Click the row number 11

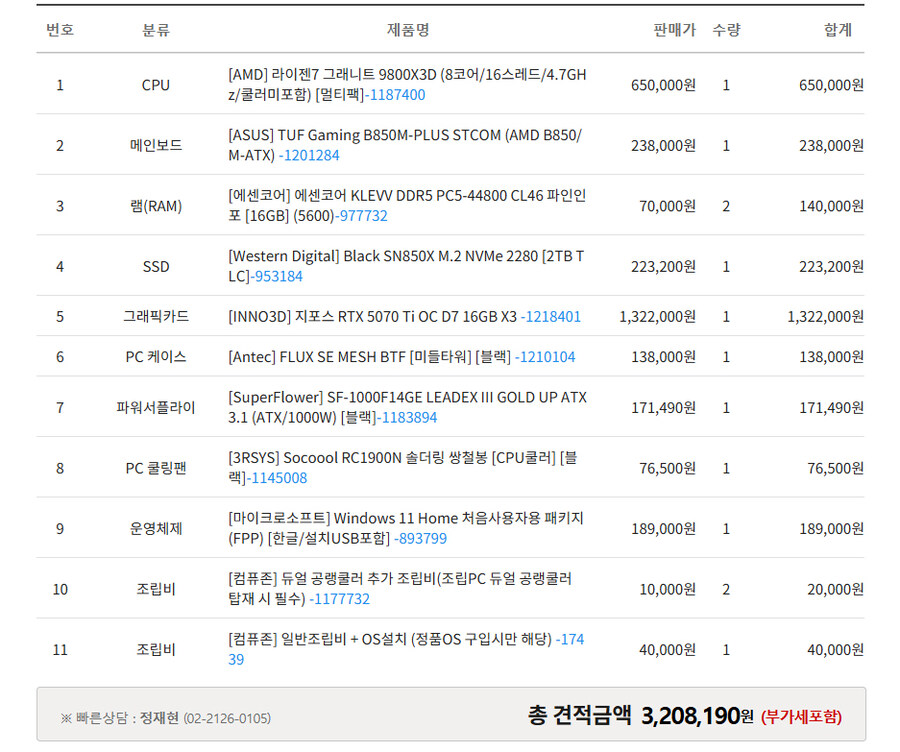[60, 650]
